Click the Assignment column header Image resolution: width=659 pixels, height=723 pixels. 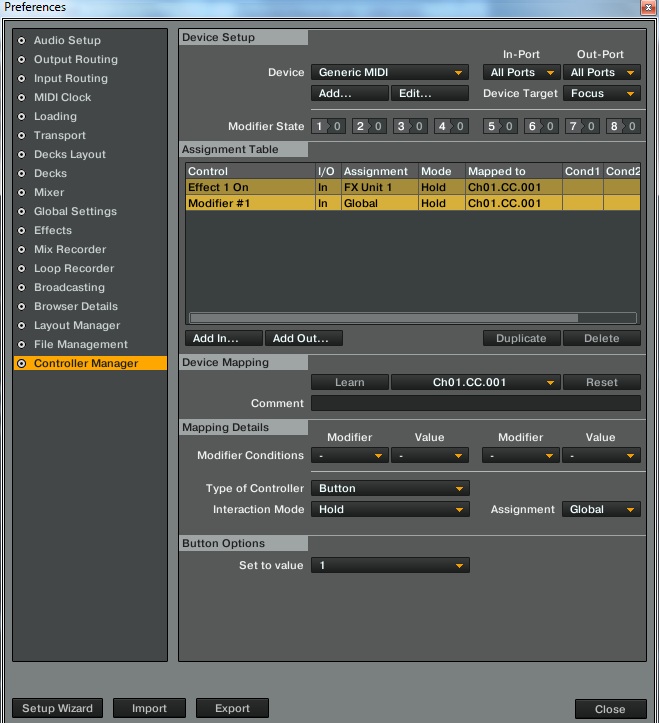pyautogui.click(x=380, y=172)
